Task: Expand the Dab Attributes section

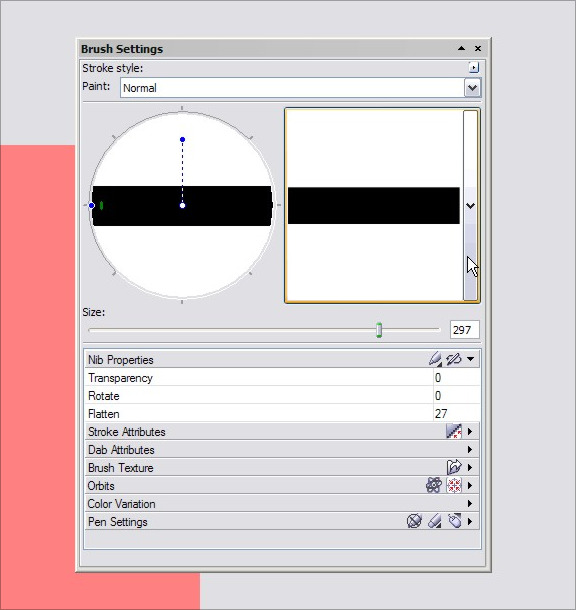Action: click(470, 449)
